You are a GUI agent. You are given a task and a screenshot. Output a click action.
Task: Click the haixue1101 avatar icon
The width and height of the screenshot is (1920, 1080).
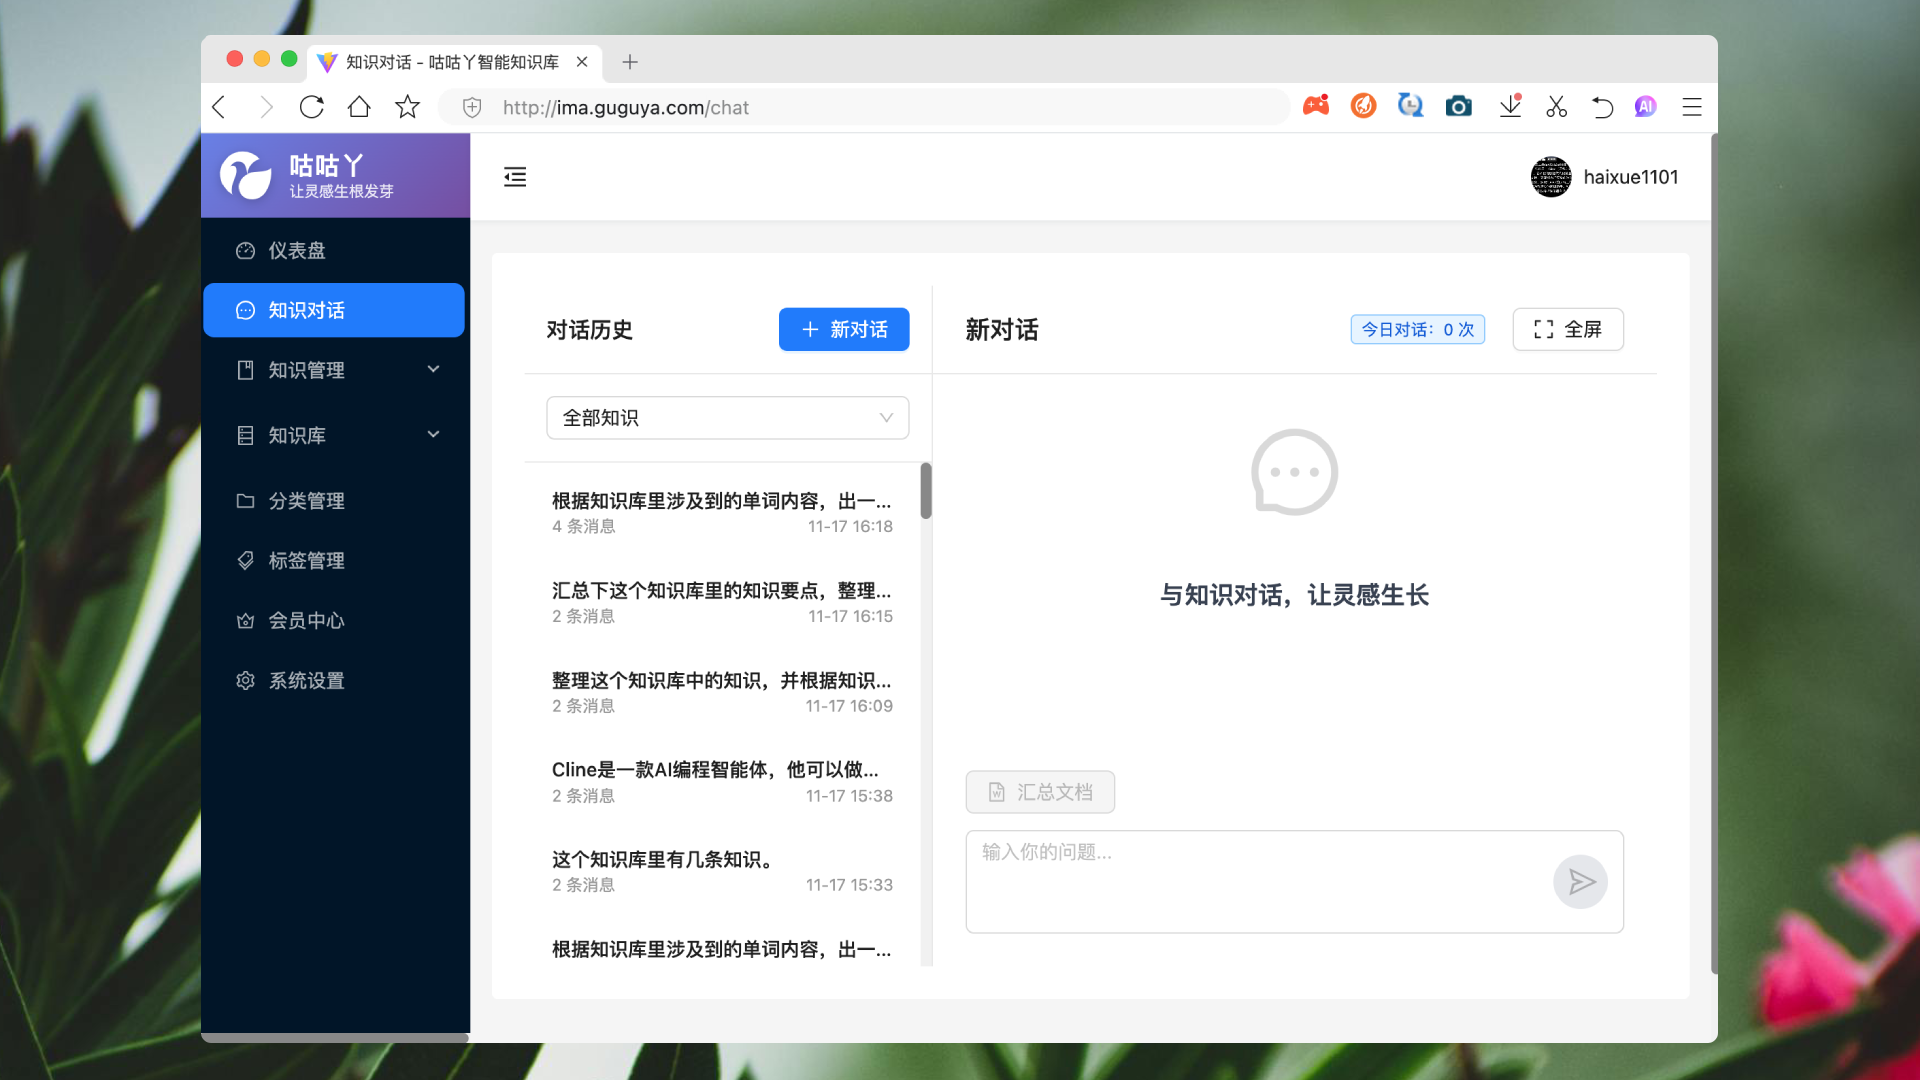point(1551,176)
